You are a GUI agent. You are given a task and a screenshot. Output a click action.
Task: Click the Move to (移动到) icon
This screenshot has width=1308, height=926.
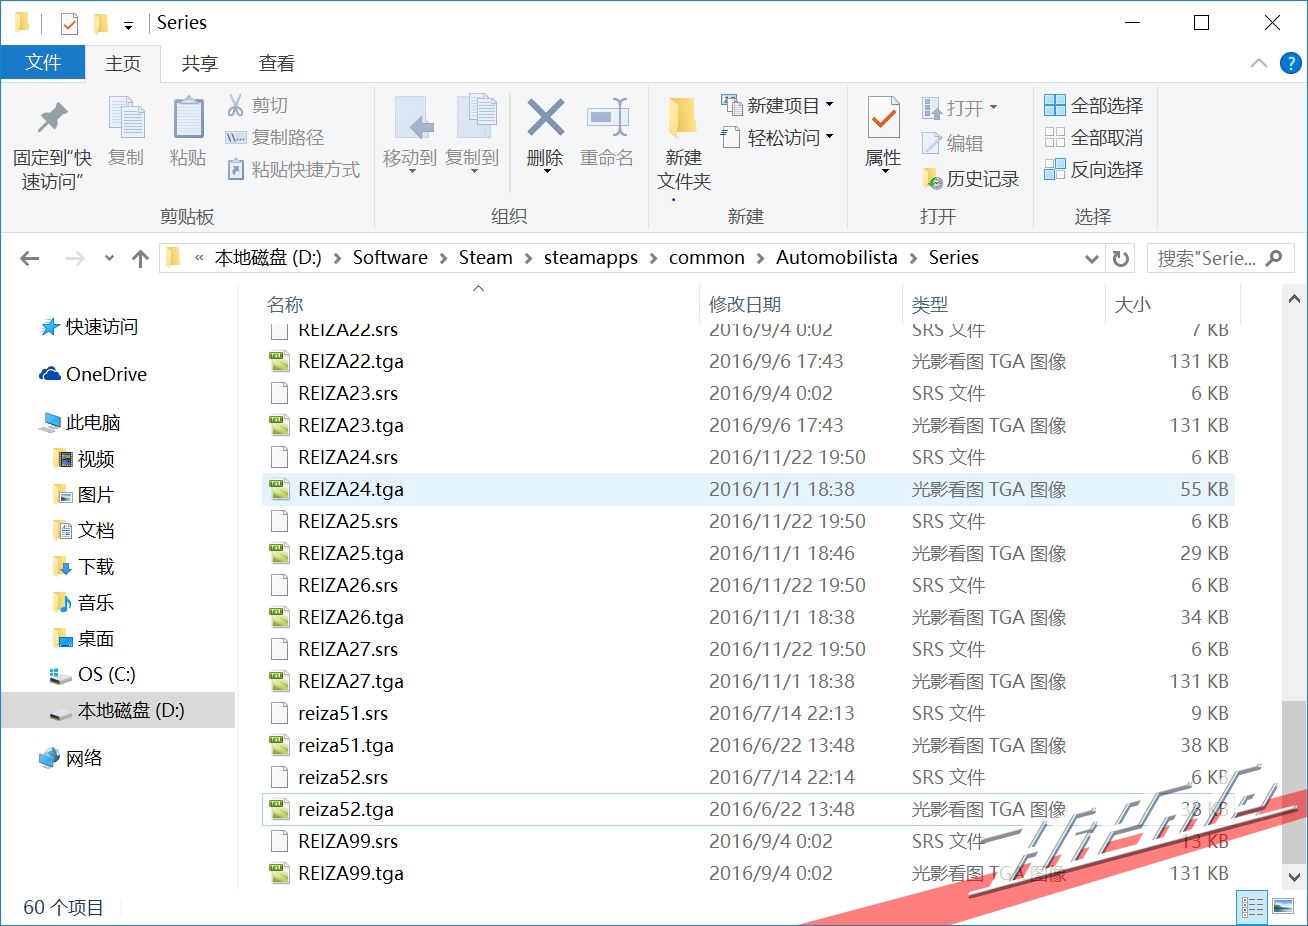pyautogui.click(x=411, y=119)
